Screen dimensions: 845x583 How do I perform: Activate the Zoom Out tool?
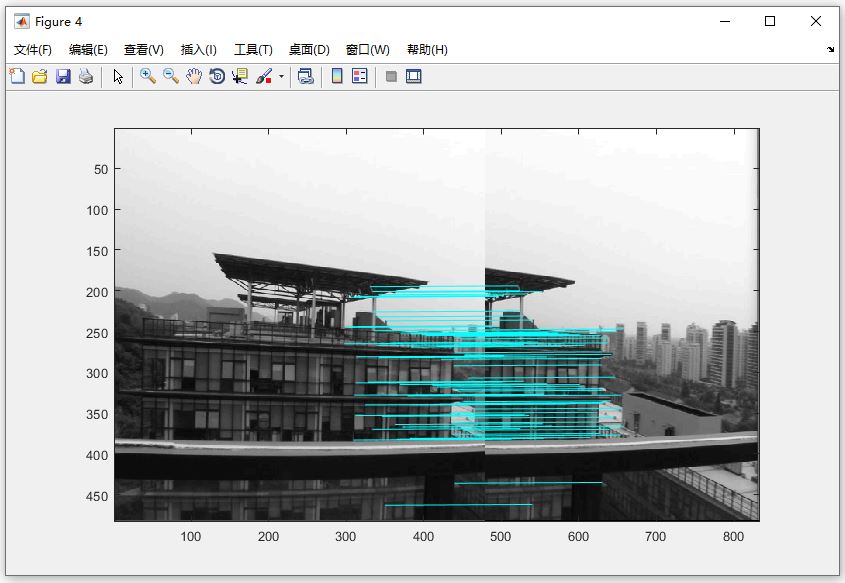click(171, 77)
